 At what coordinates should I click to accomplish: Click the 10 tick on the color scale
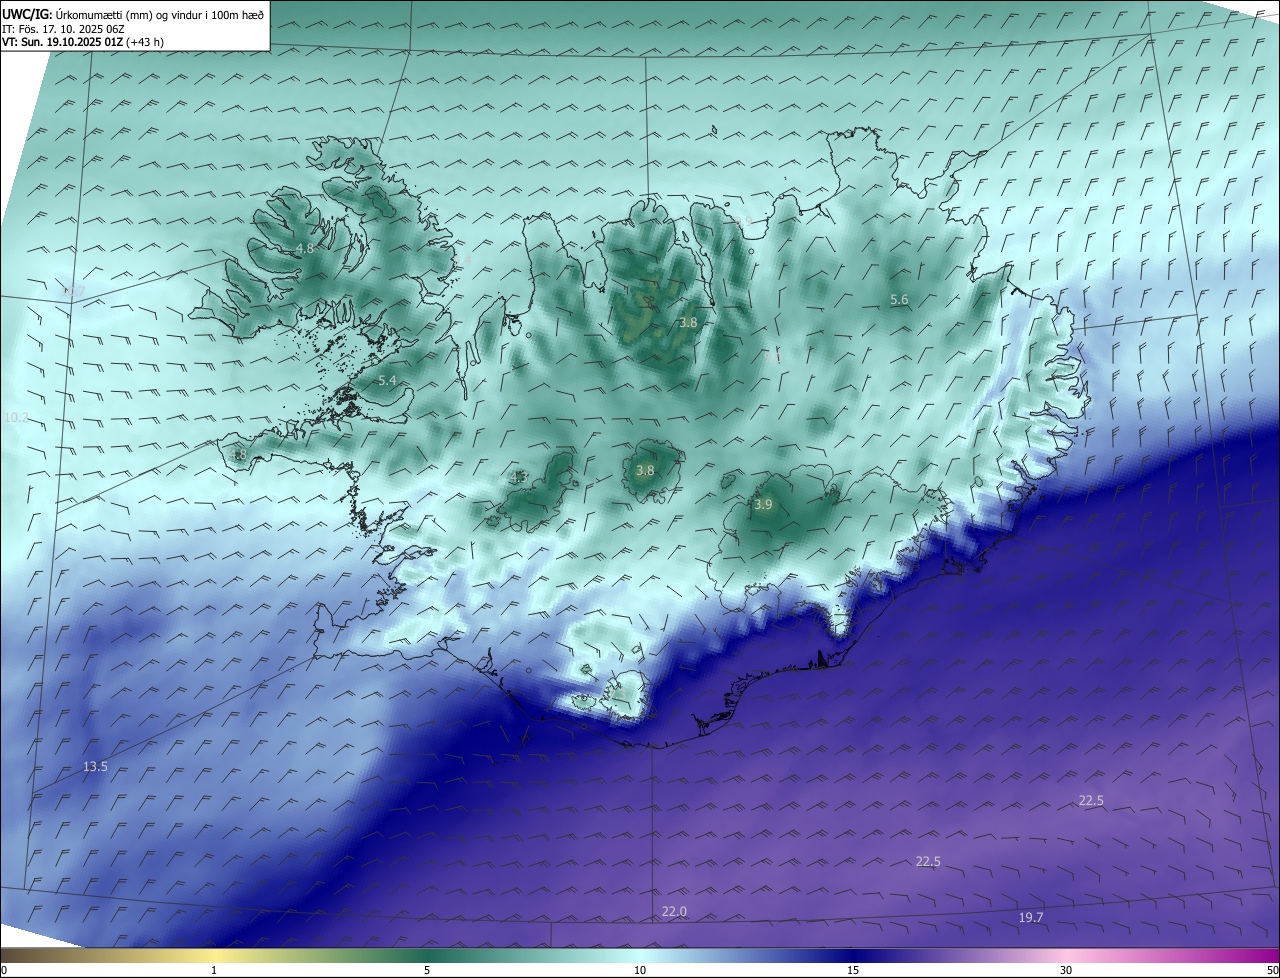coord(640,970)
